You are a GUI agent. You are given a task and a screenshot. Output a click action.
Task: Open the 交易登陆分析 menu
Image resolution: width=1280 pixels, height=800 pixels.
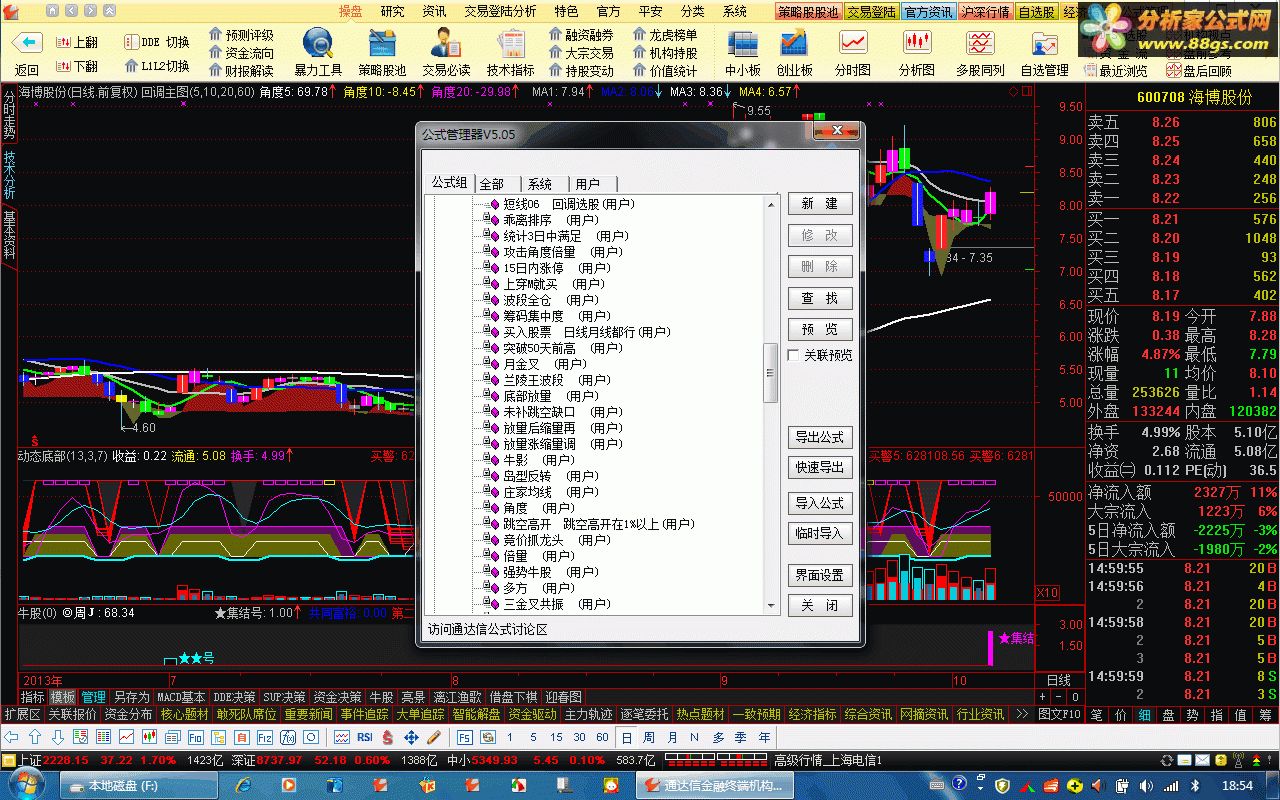(499, 11)
